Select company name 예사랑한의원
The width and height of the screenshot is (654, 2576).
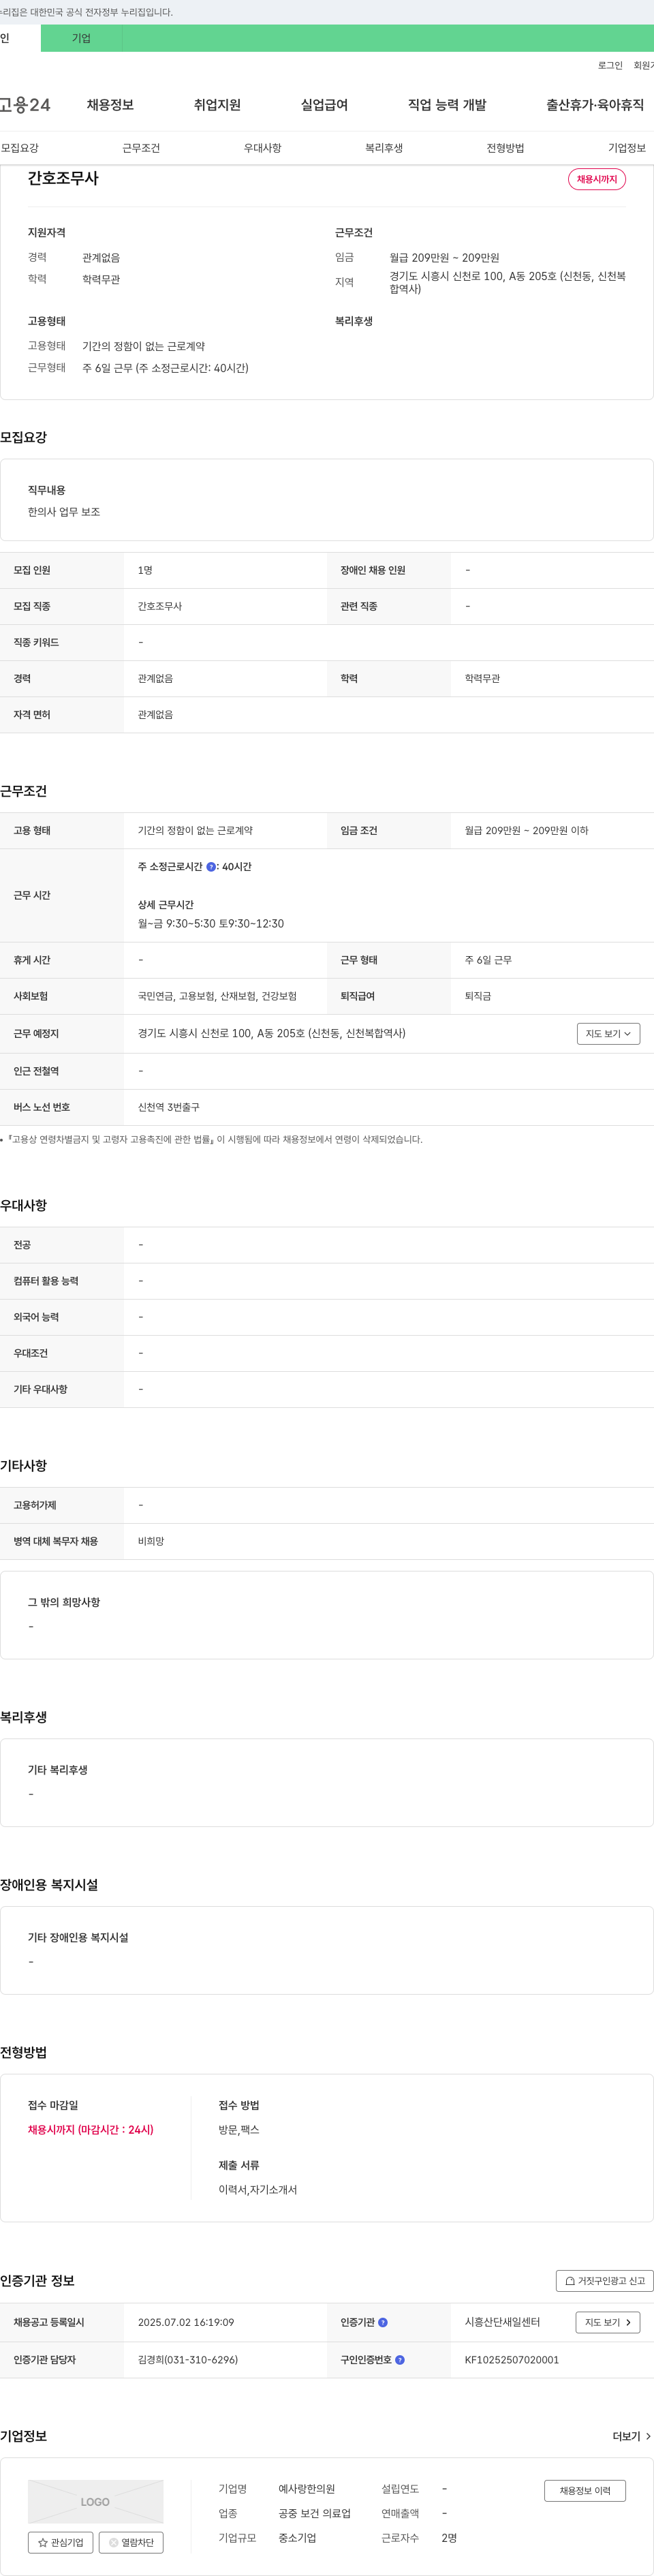pos(307,2489)
